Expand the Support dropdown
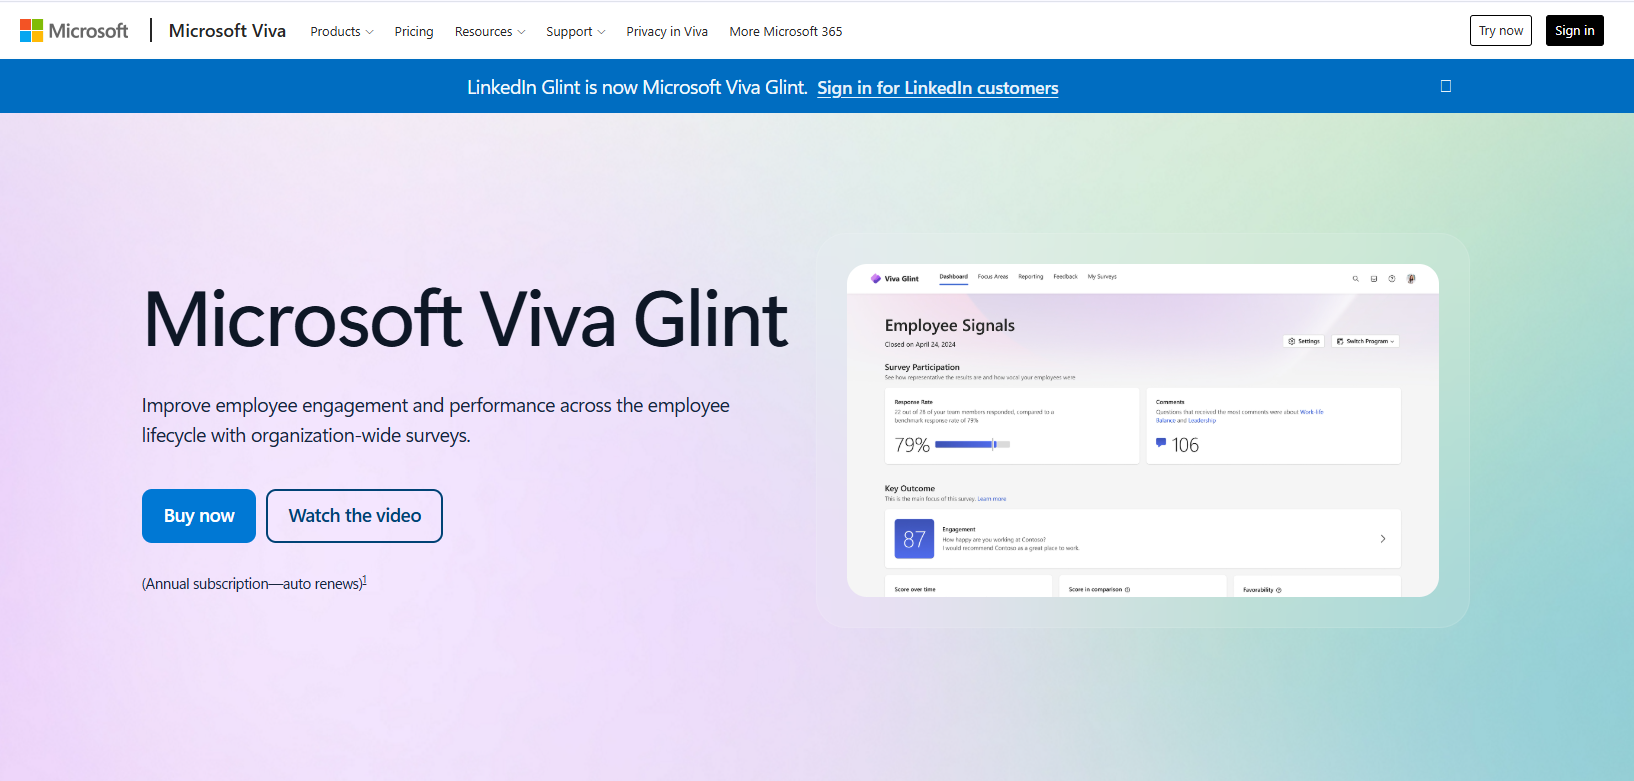This screenshot has height=781, width=1634. click(576, 32)
